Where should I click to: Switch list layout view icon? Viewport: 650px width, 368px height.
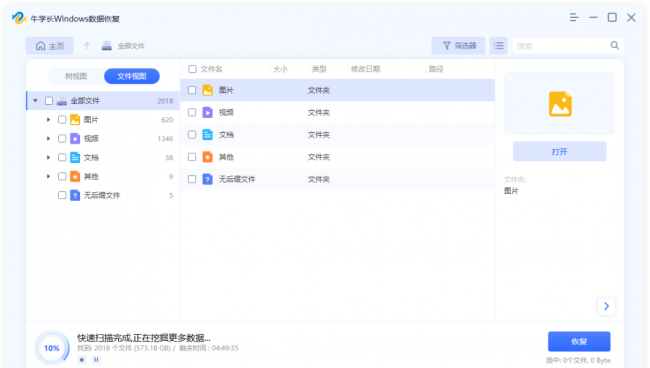pyautogui.click(x=499, y=46)
